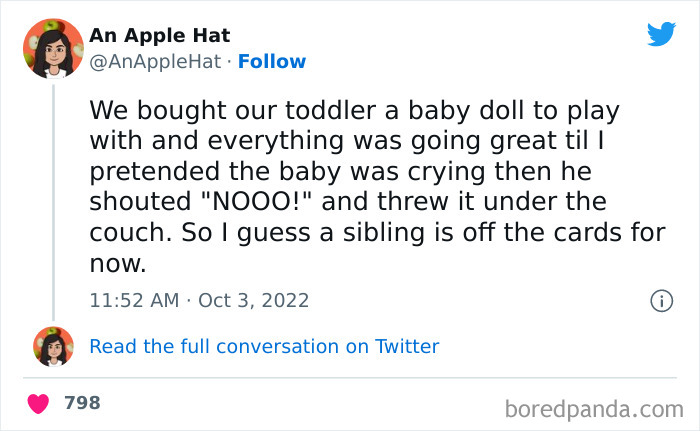The width and height of the screenshot is (700, 431).
Task: View the 798 likes count
Action: (82, 403)
